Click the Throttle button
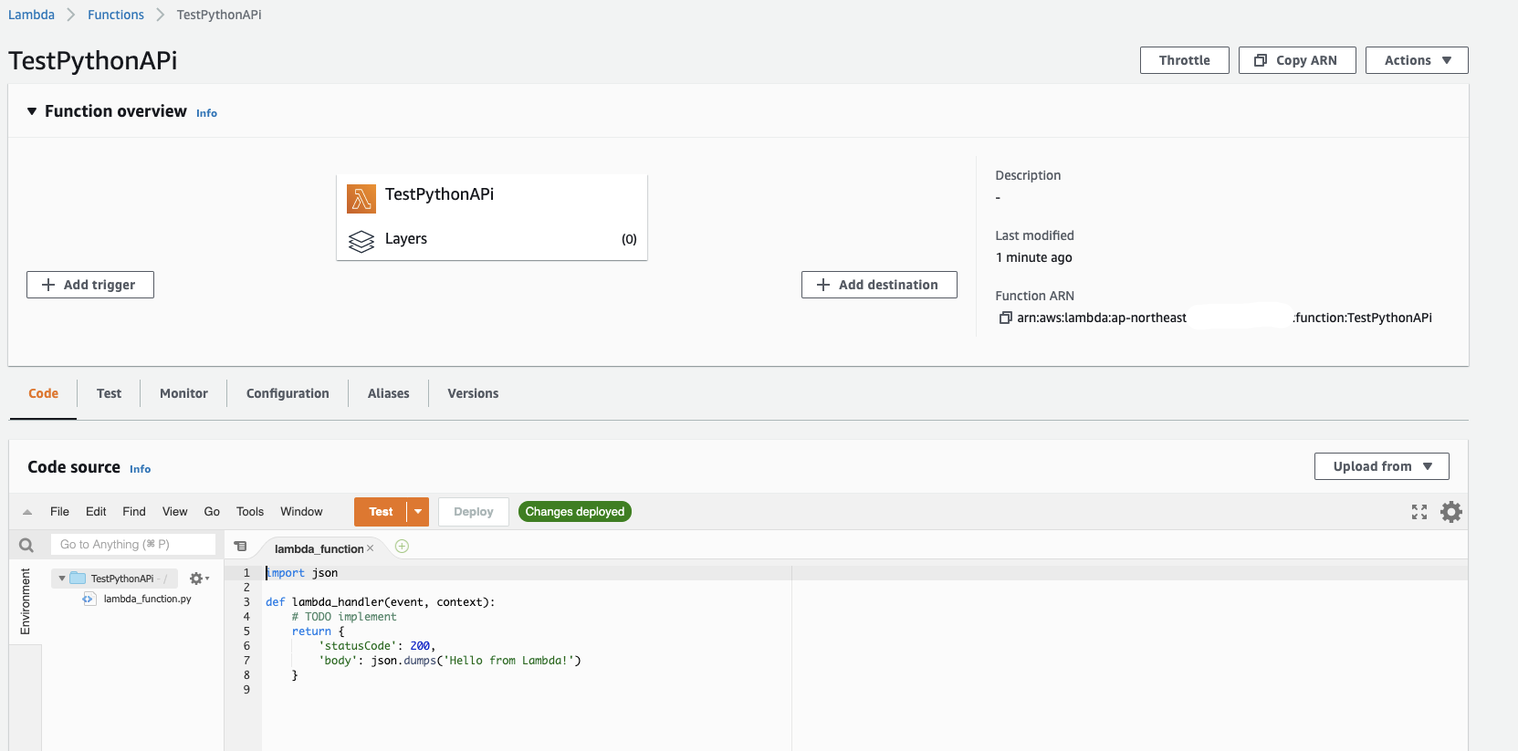 [x=1185, y=60]
